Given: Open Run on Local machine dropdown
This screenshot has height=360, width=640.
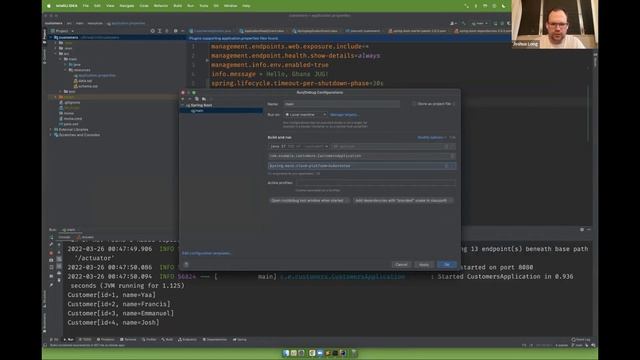Looking at the screenshot, I should click(x=305, y=115).
